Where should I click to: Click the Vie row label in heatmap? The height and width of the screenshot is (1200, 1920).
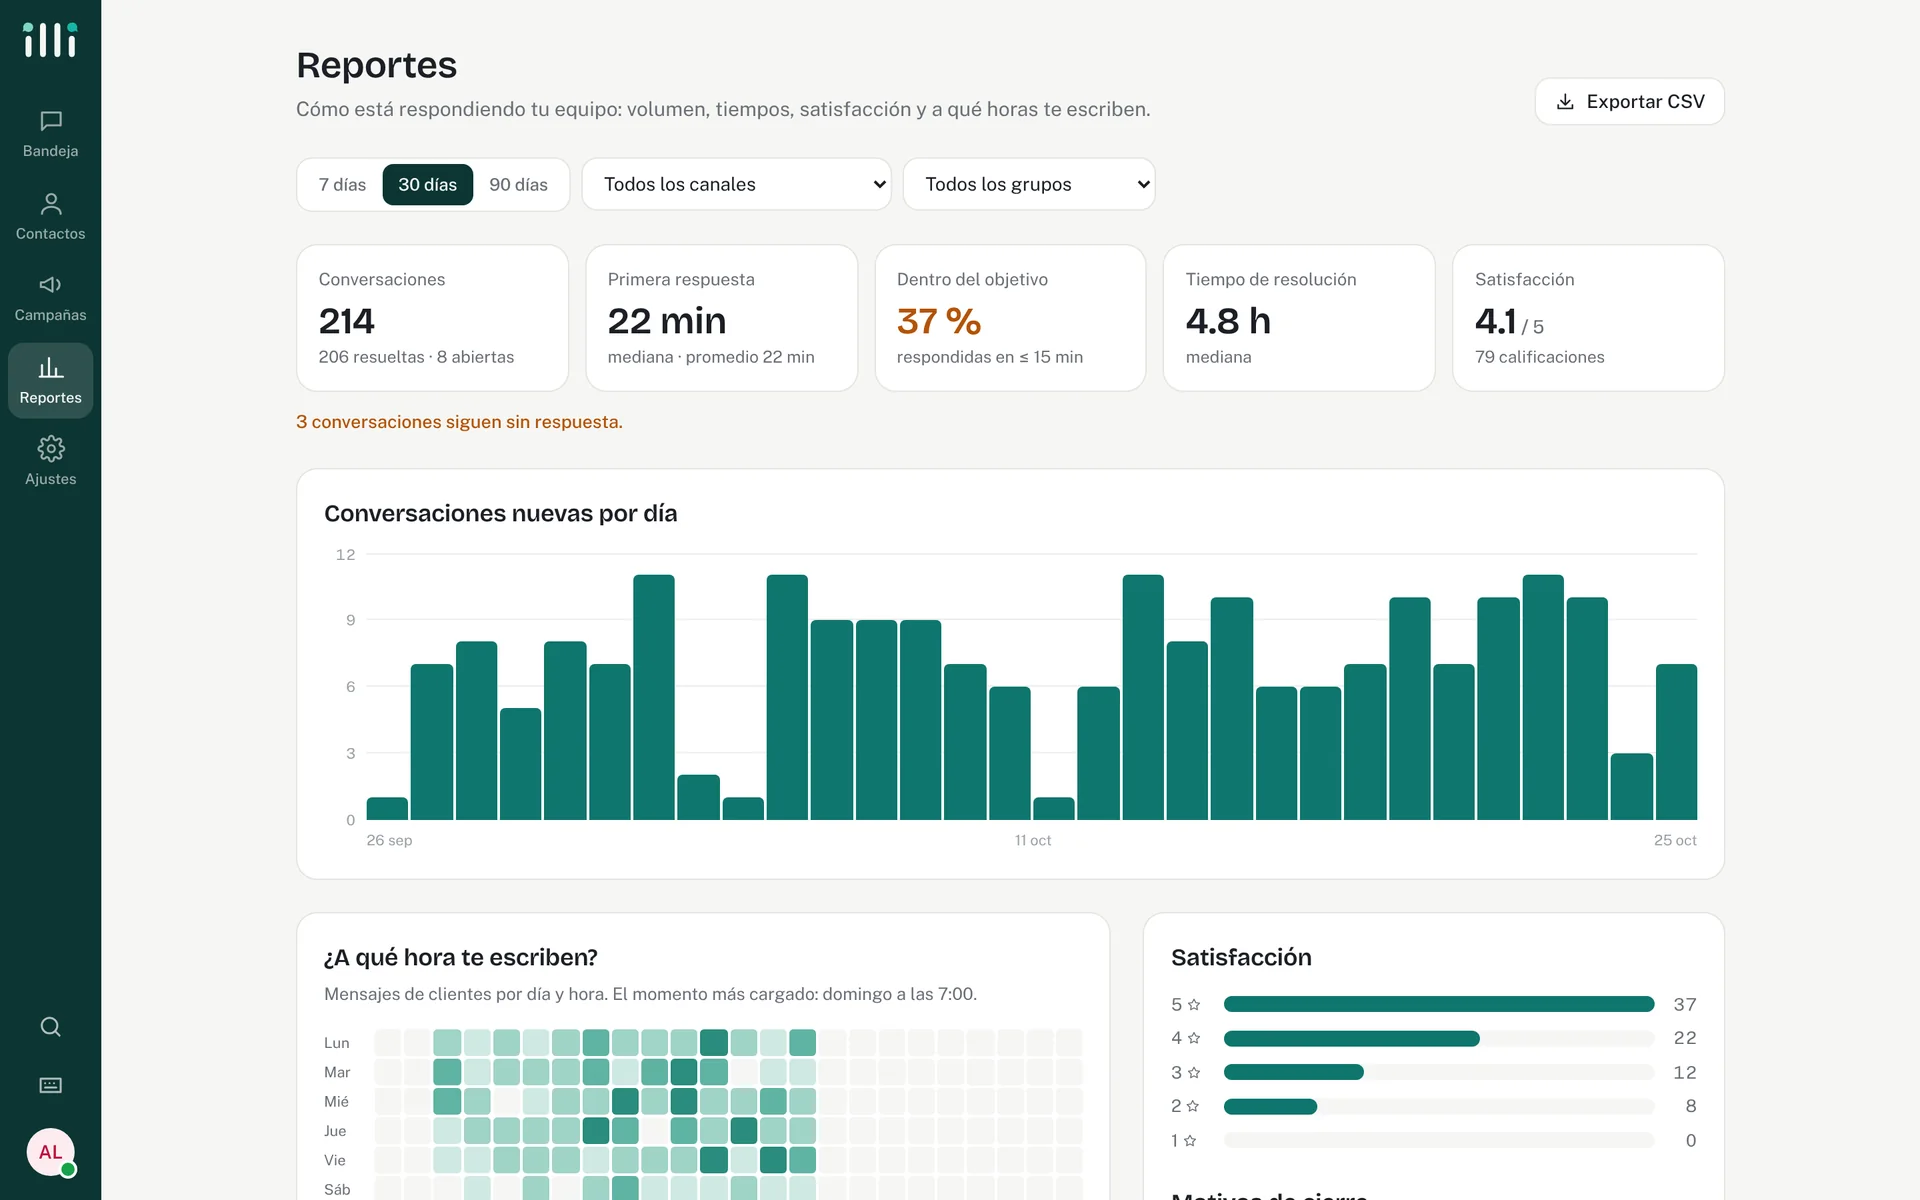[x=335, y=1160]
